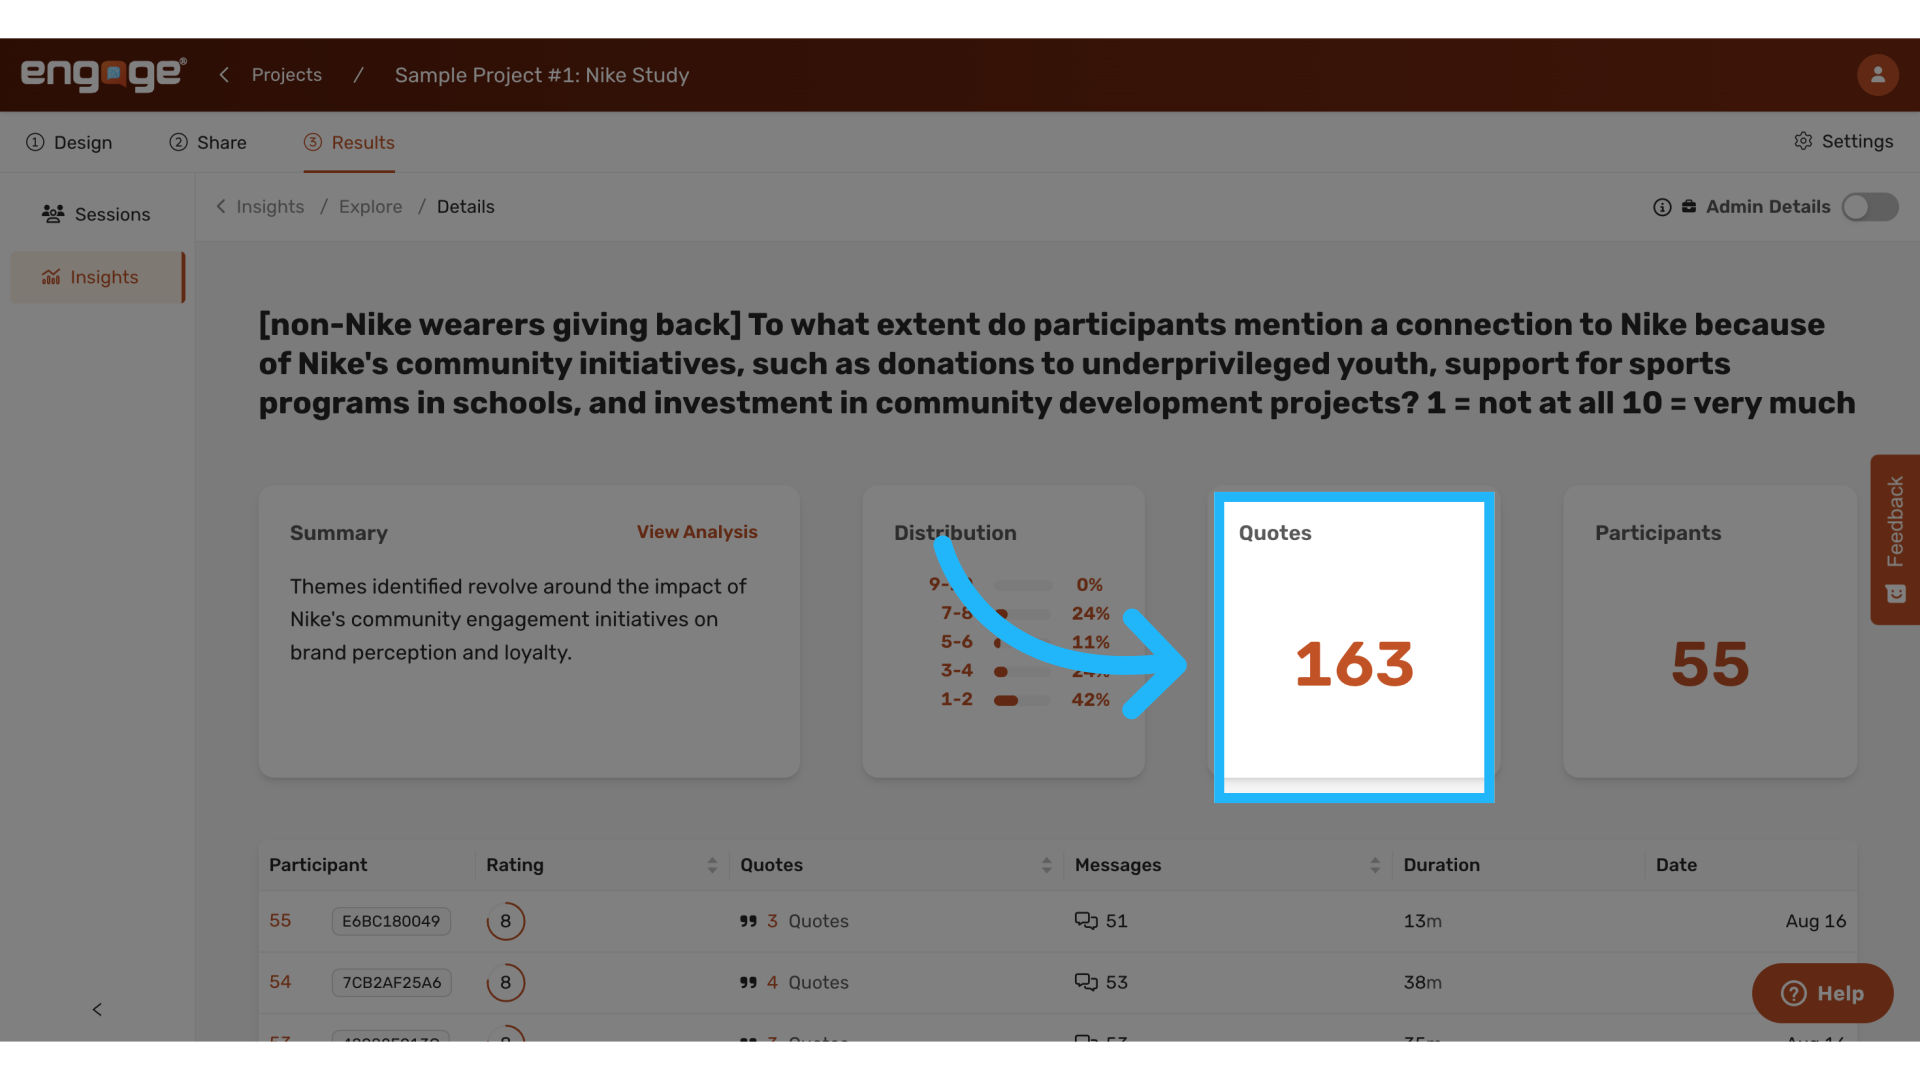Select the Results tab
This screenshot has width=1920, height=1080.
[x=349, y=142]
